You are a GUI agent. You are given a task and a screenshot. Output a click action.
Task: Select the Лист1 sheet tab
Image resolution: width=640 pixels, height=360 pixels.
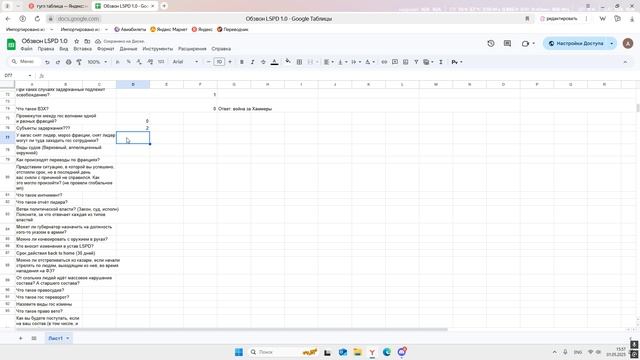click(x=58, y=338)
